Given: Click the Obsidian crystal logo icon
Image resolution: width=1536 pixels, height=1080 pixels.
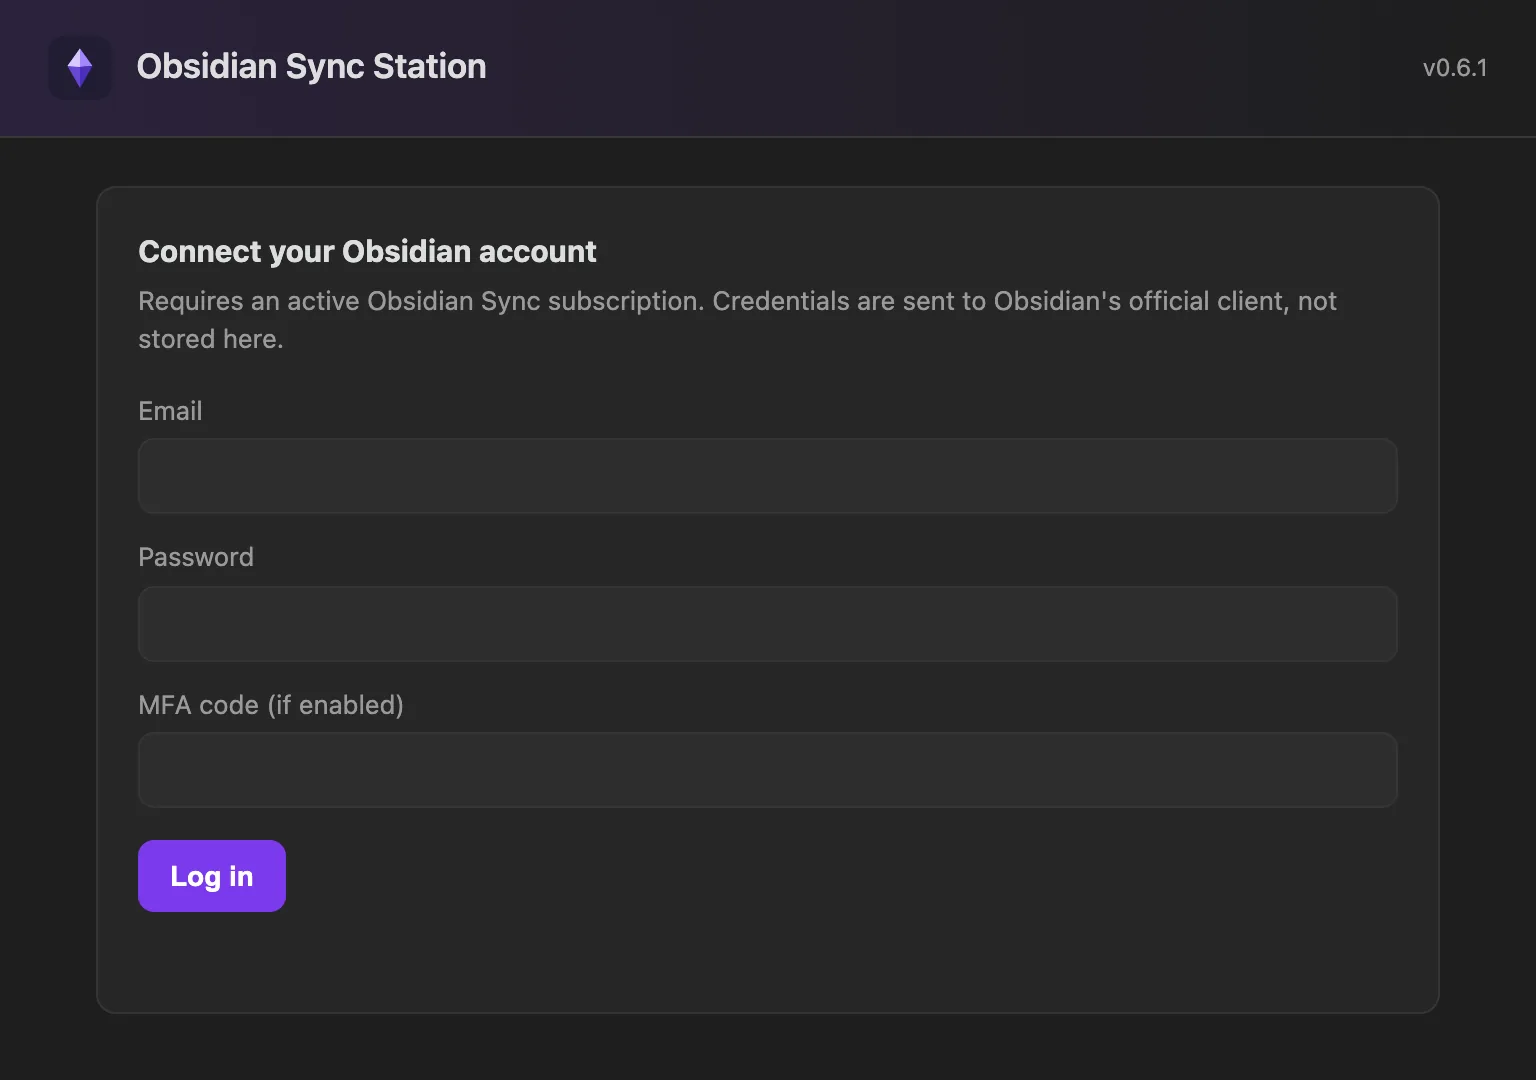Looking at the screenshot, I should 80,68.
